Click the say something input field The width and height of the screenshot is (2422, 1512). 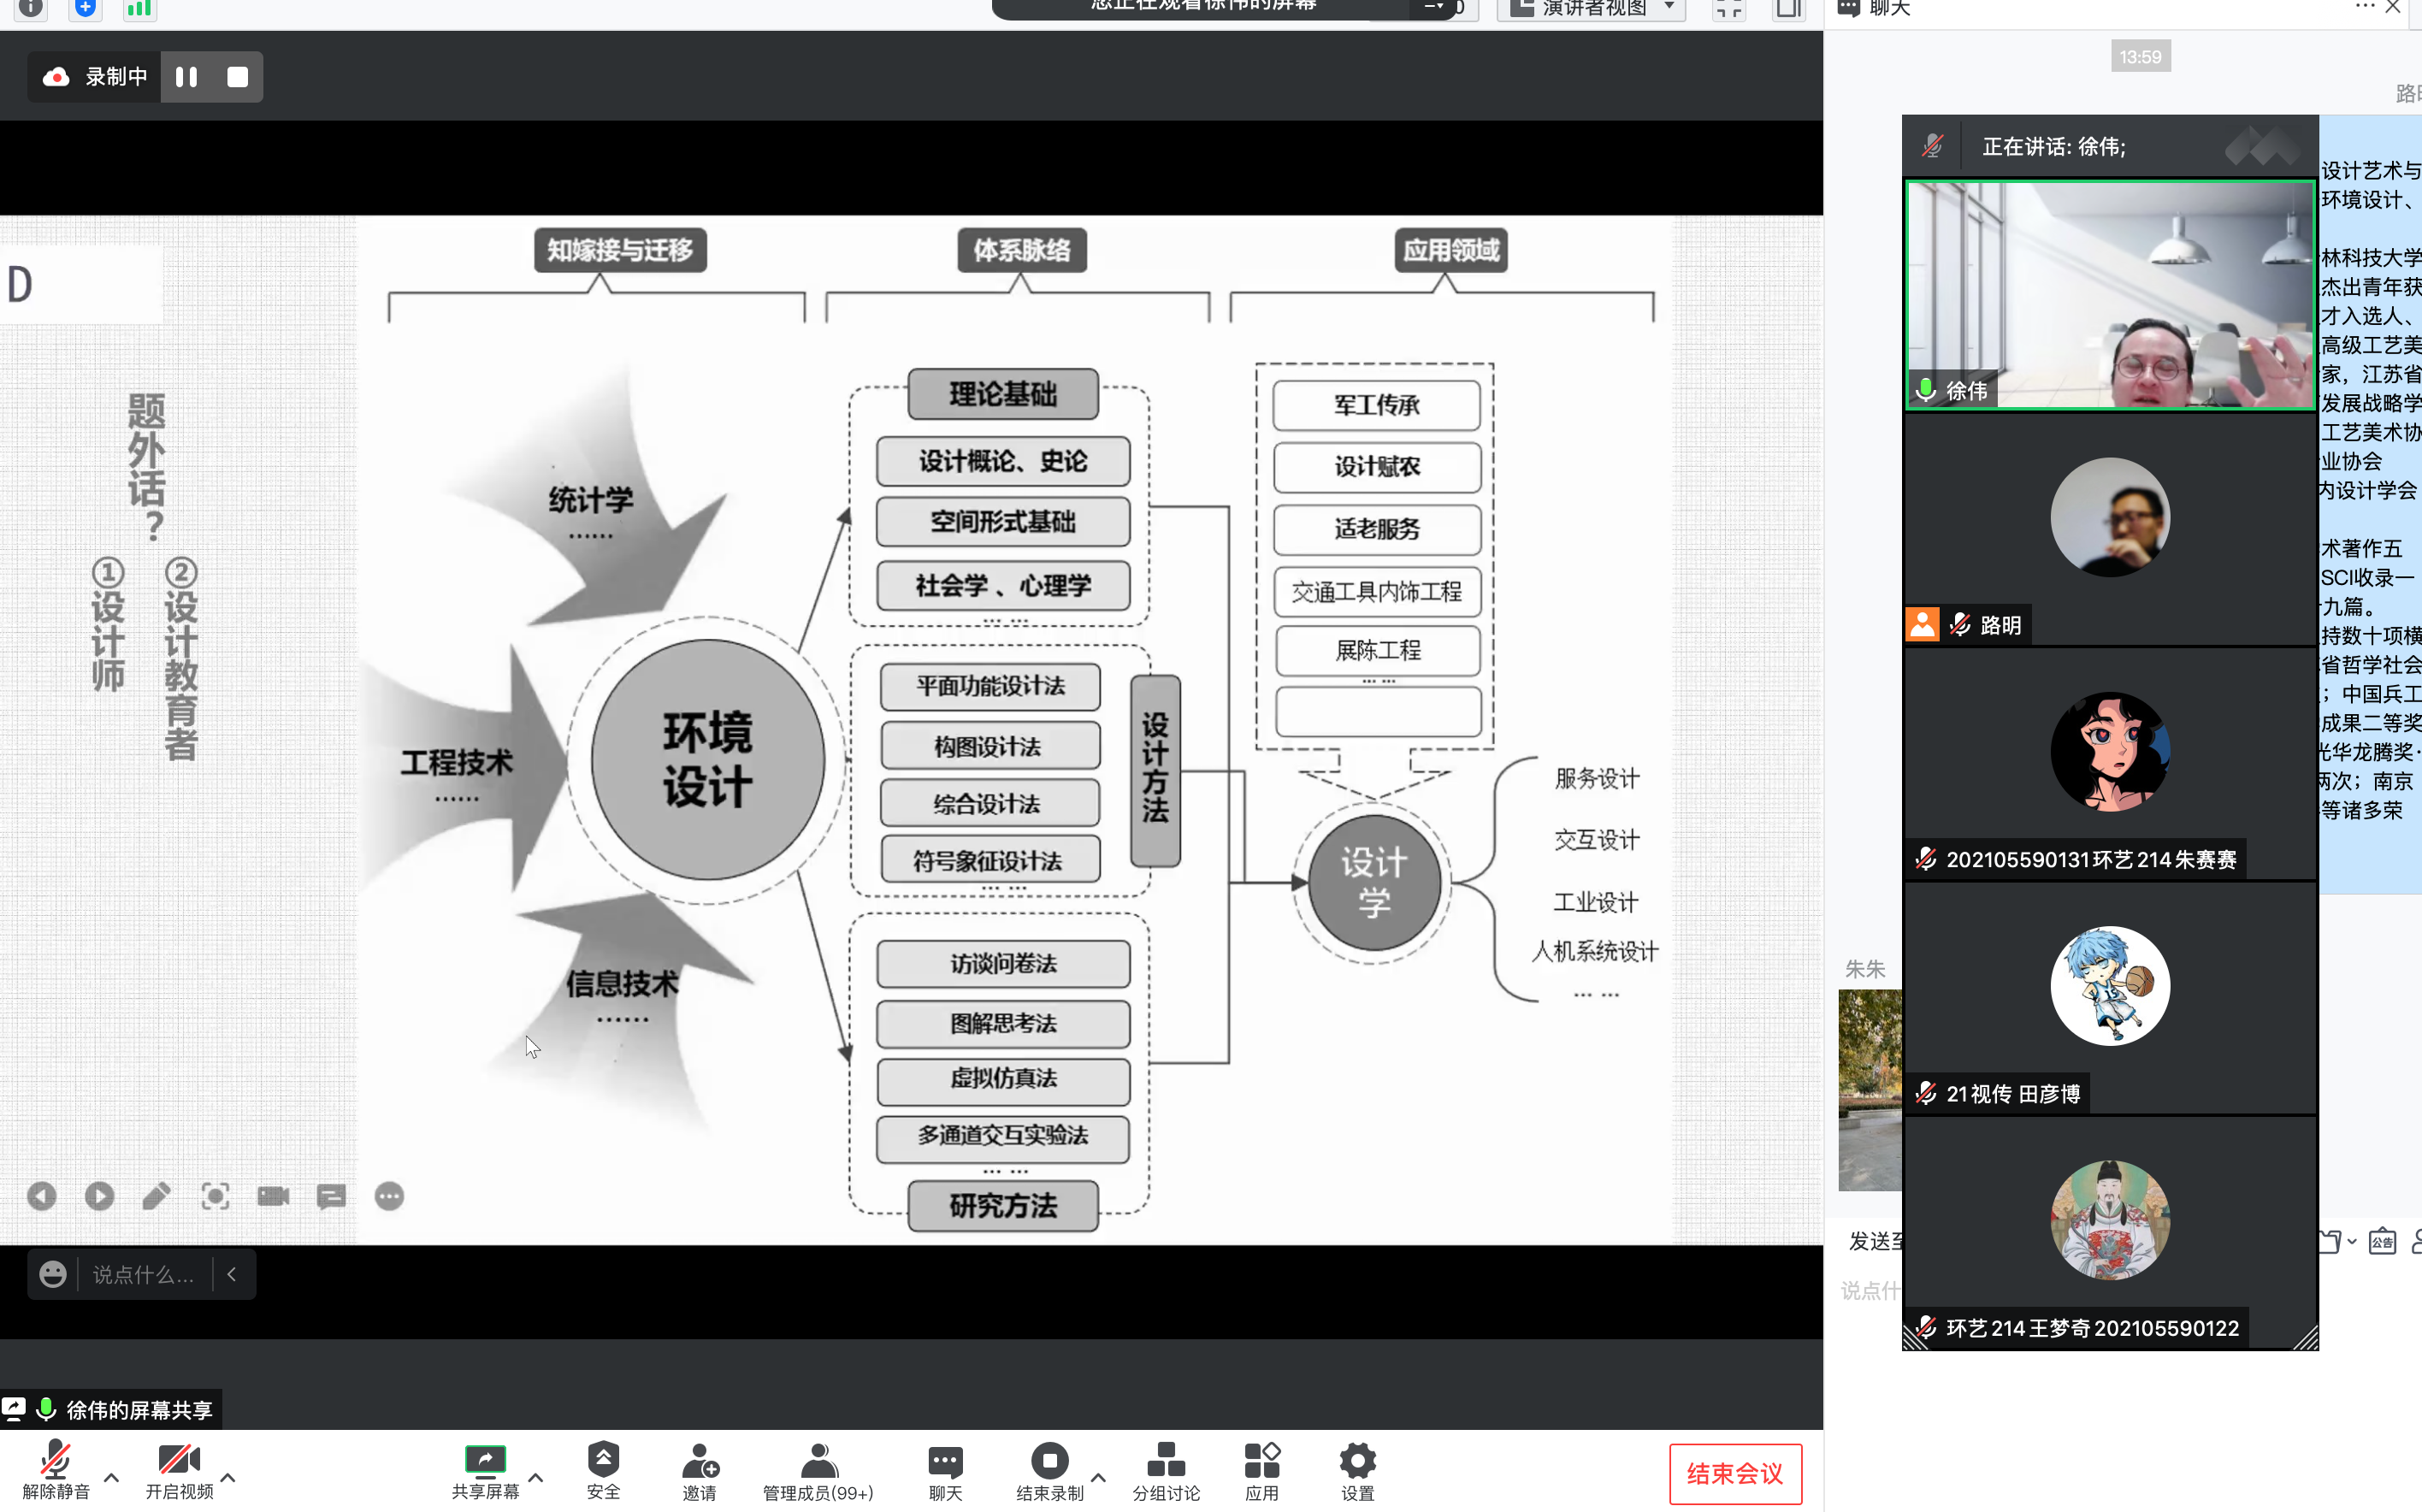143,1274
